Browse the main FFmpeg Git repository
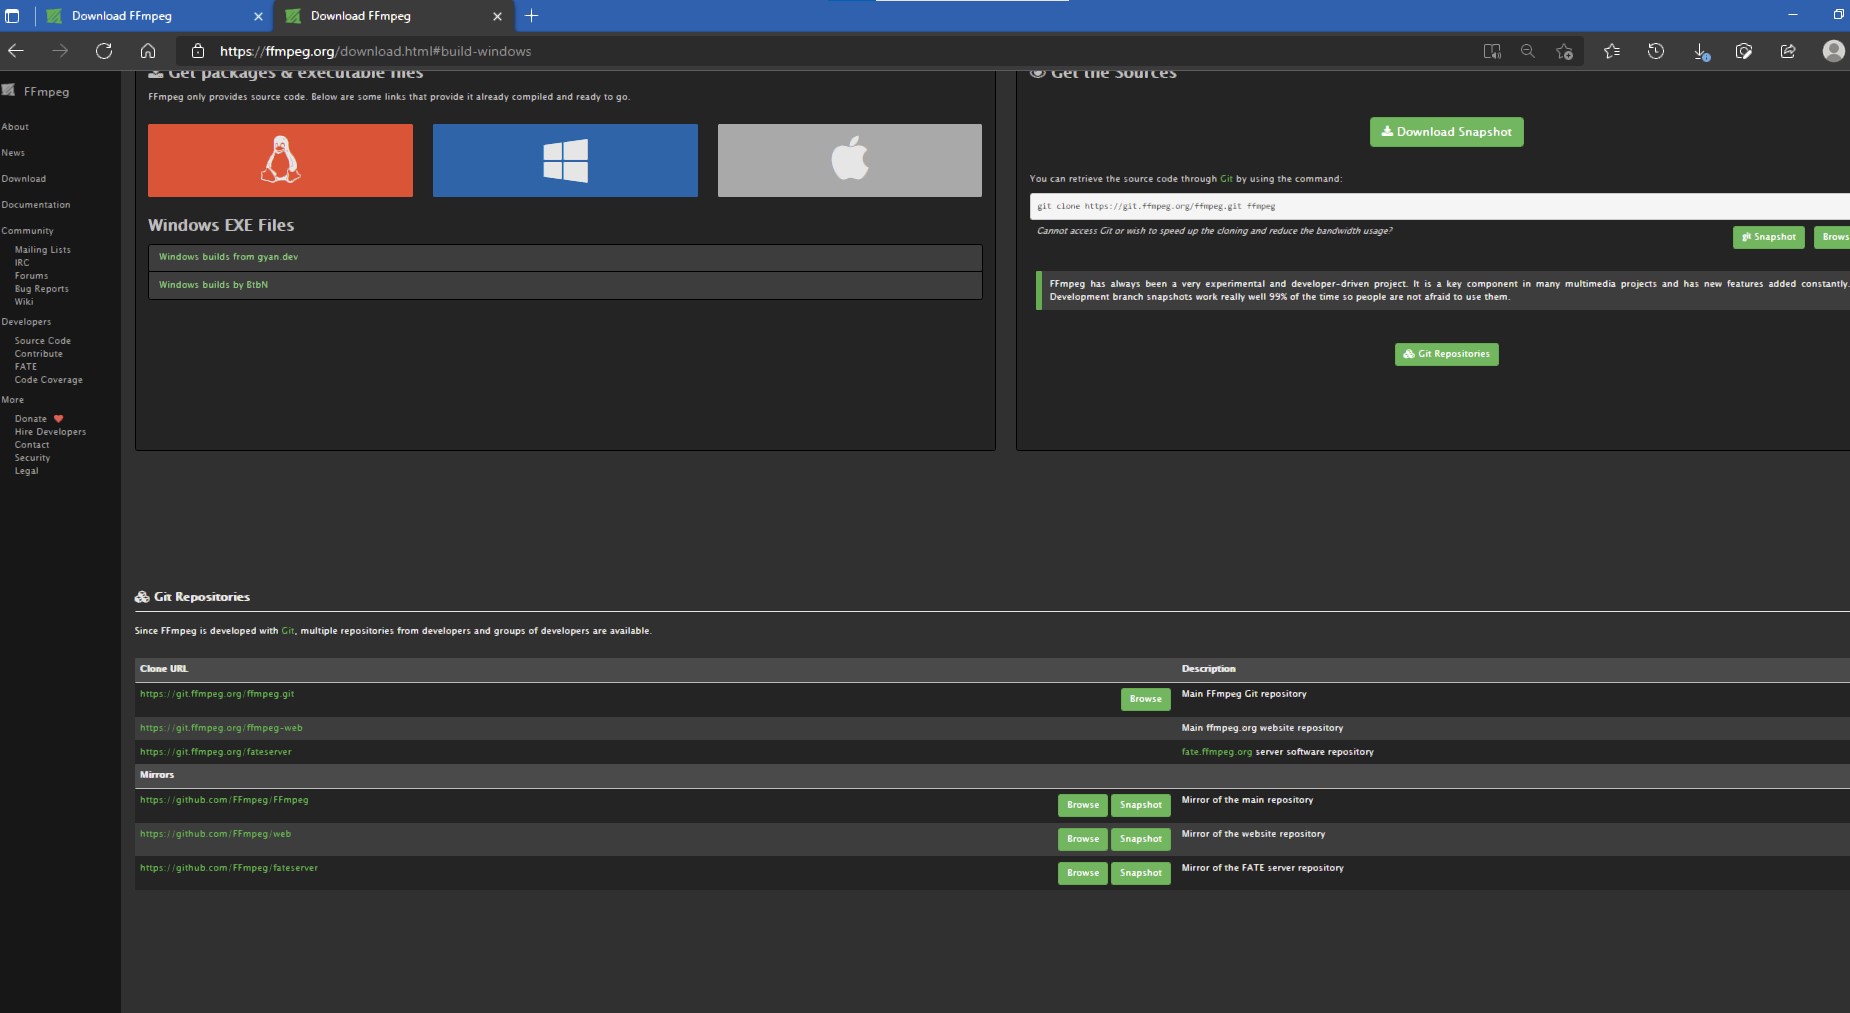 click(1145, 699)
